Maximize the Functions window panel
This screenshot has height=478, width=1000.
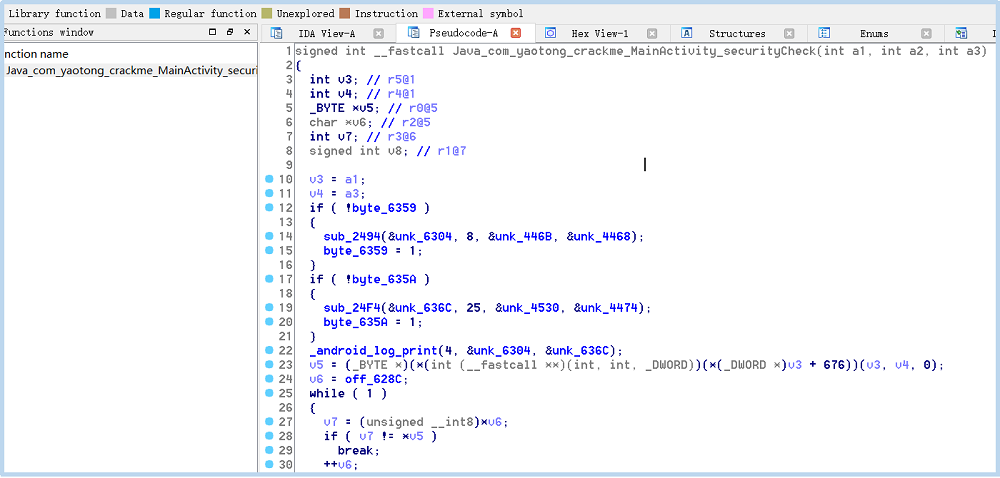213,32
